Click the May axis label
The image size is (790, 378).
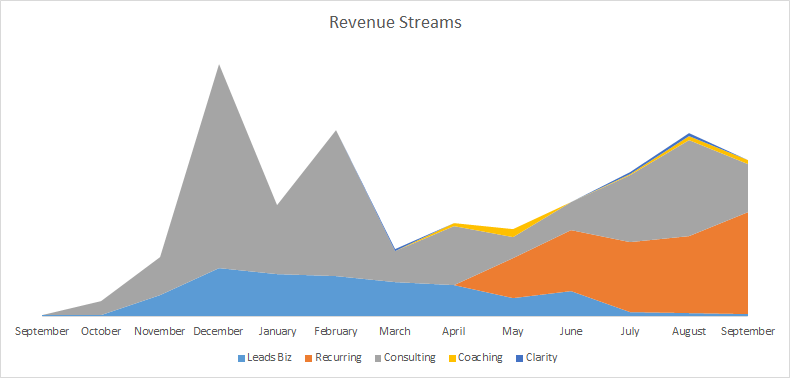point(512,332)
